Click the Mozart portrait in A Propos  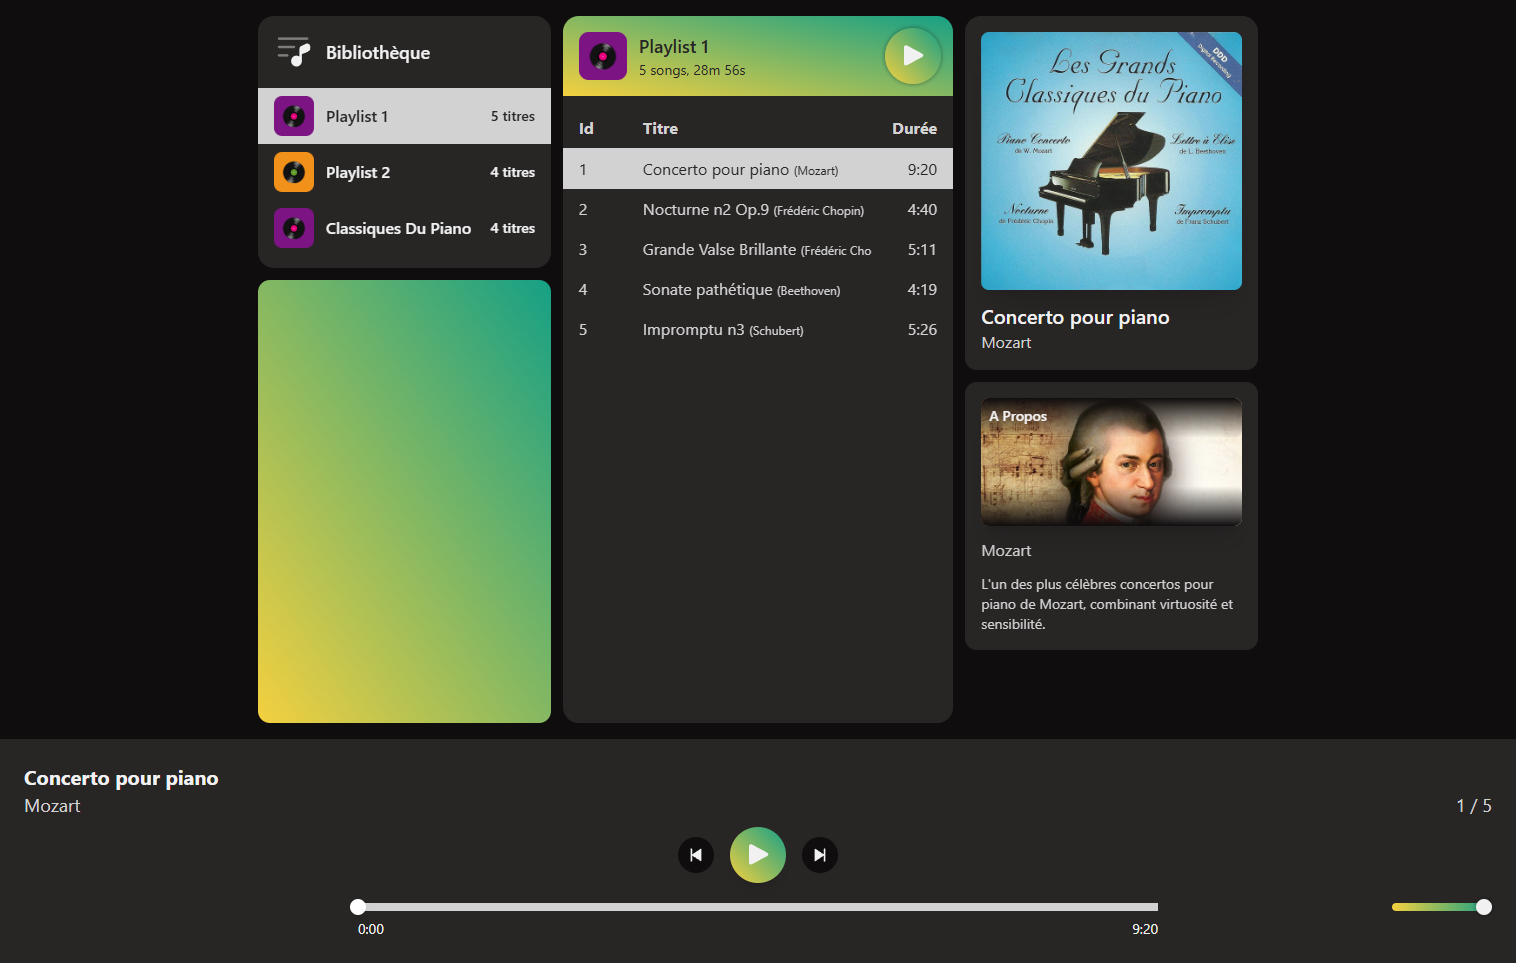tap(1111, 462)
